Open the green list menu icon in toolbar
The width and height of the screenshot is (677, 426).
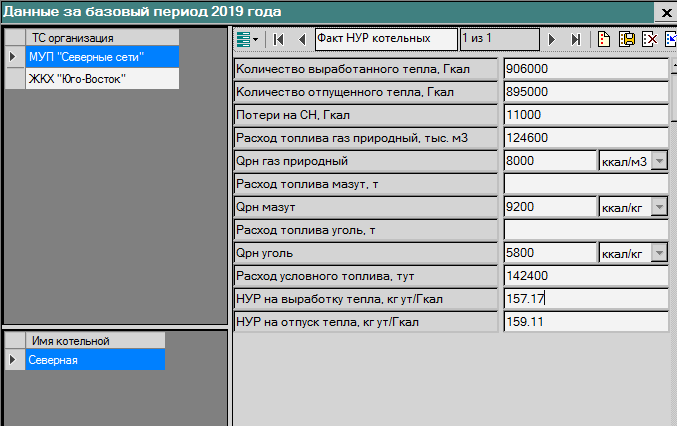click(244, 39)
